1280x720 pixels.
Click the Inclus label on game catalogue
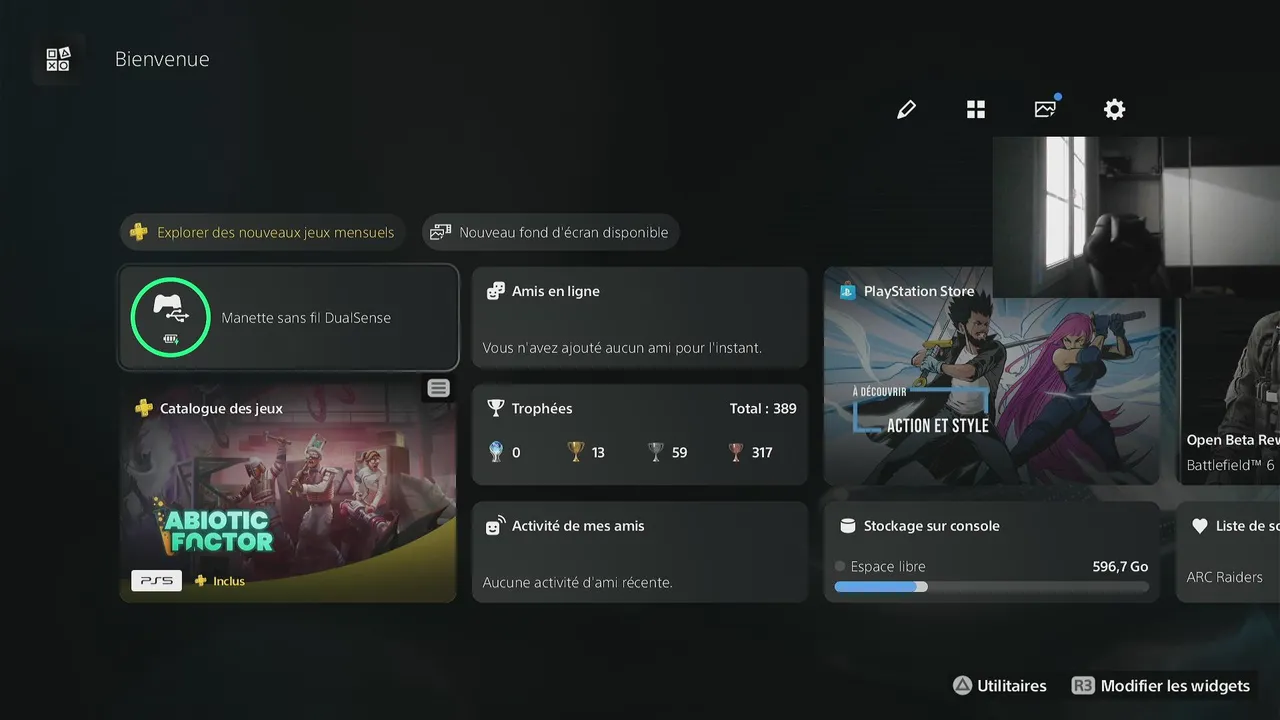pos(229,581)
